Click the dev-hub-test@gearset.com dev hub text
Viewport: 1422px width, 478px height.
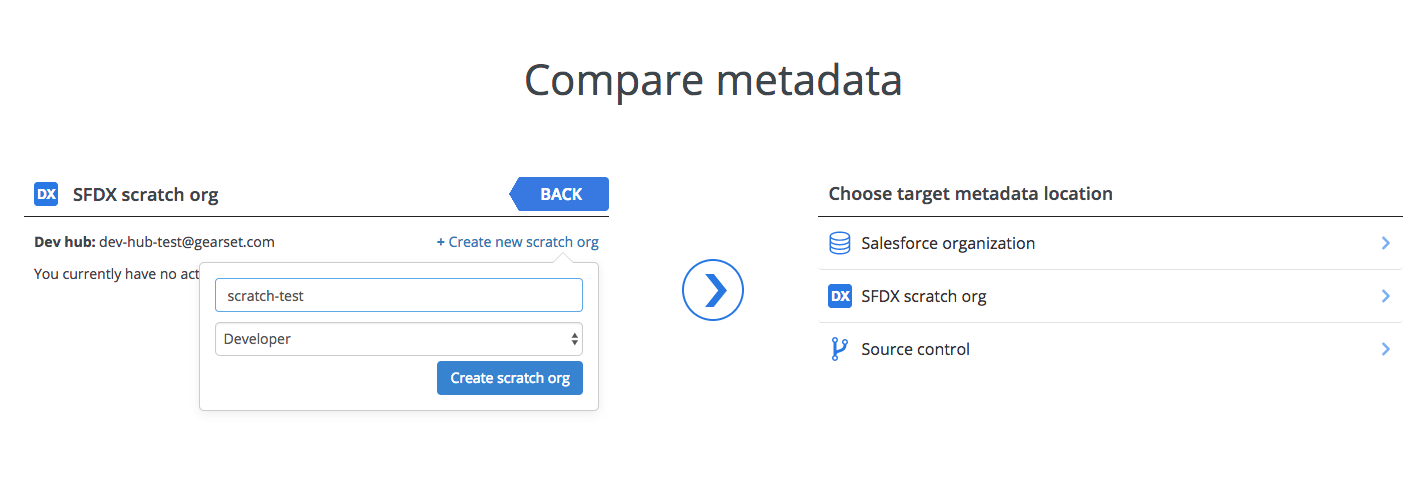pyautogui.click(x=186, y=242)
